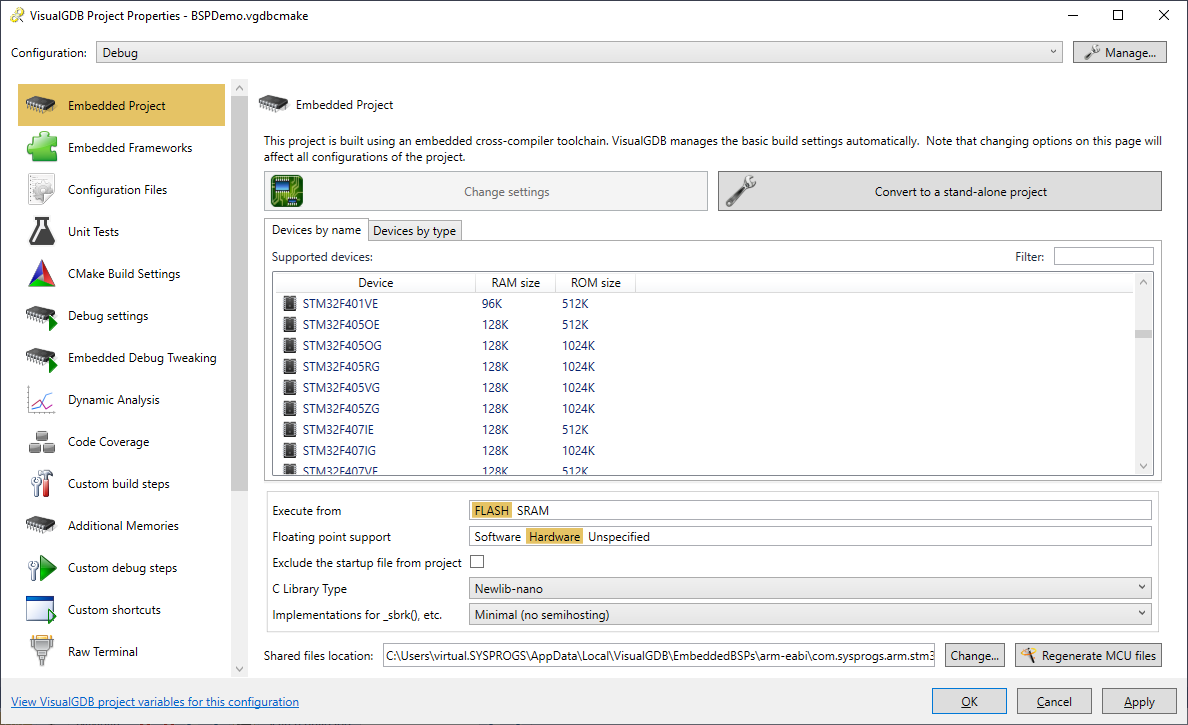Click the chip icon beside STM32F407IG
Screen dimensions: 1188x725
point(289,450)
